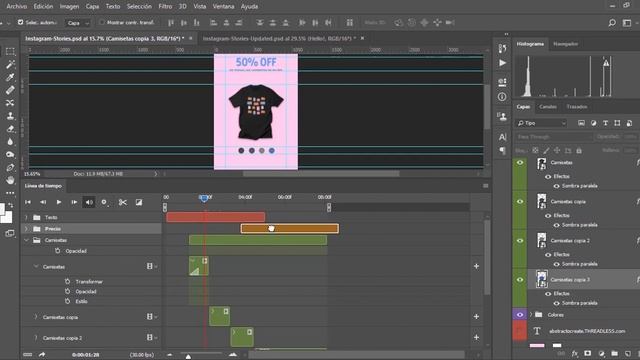Select the Blur droplet tool
The height and width of the screenshot is (360, 640).
[10, 142]
